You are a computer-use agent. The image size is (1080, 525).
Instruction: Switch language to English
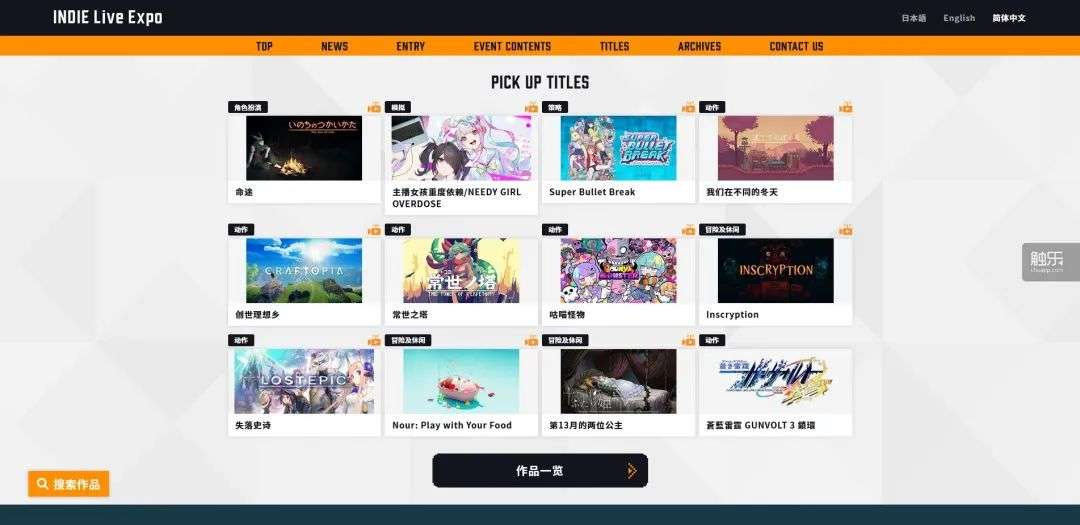pyautogui.click(x=959, y=18)
